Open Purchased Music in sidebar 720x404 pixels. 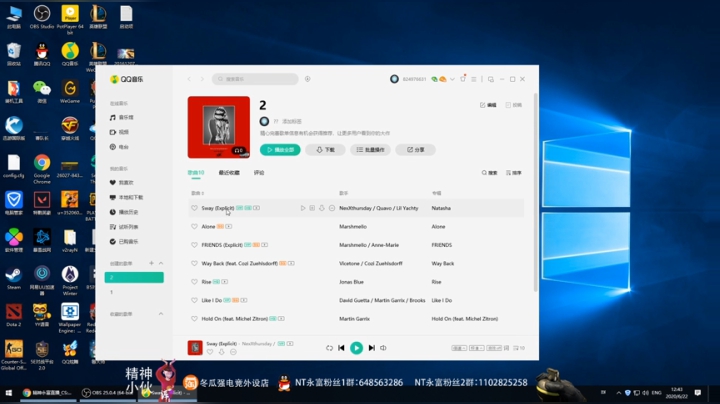click(124, 241)
